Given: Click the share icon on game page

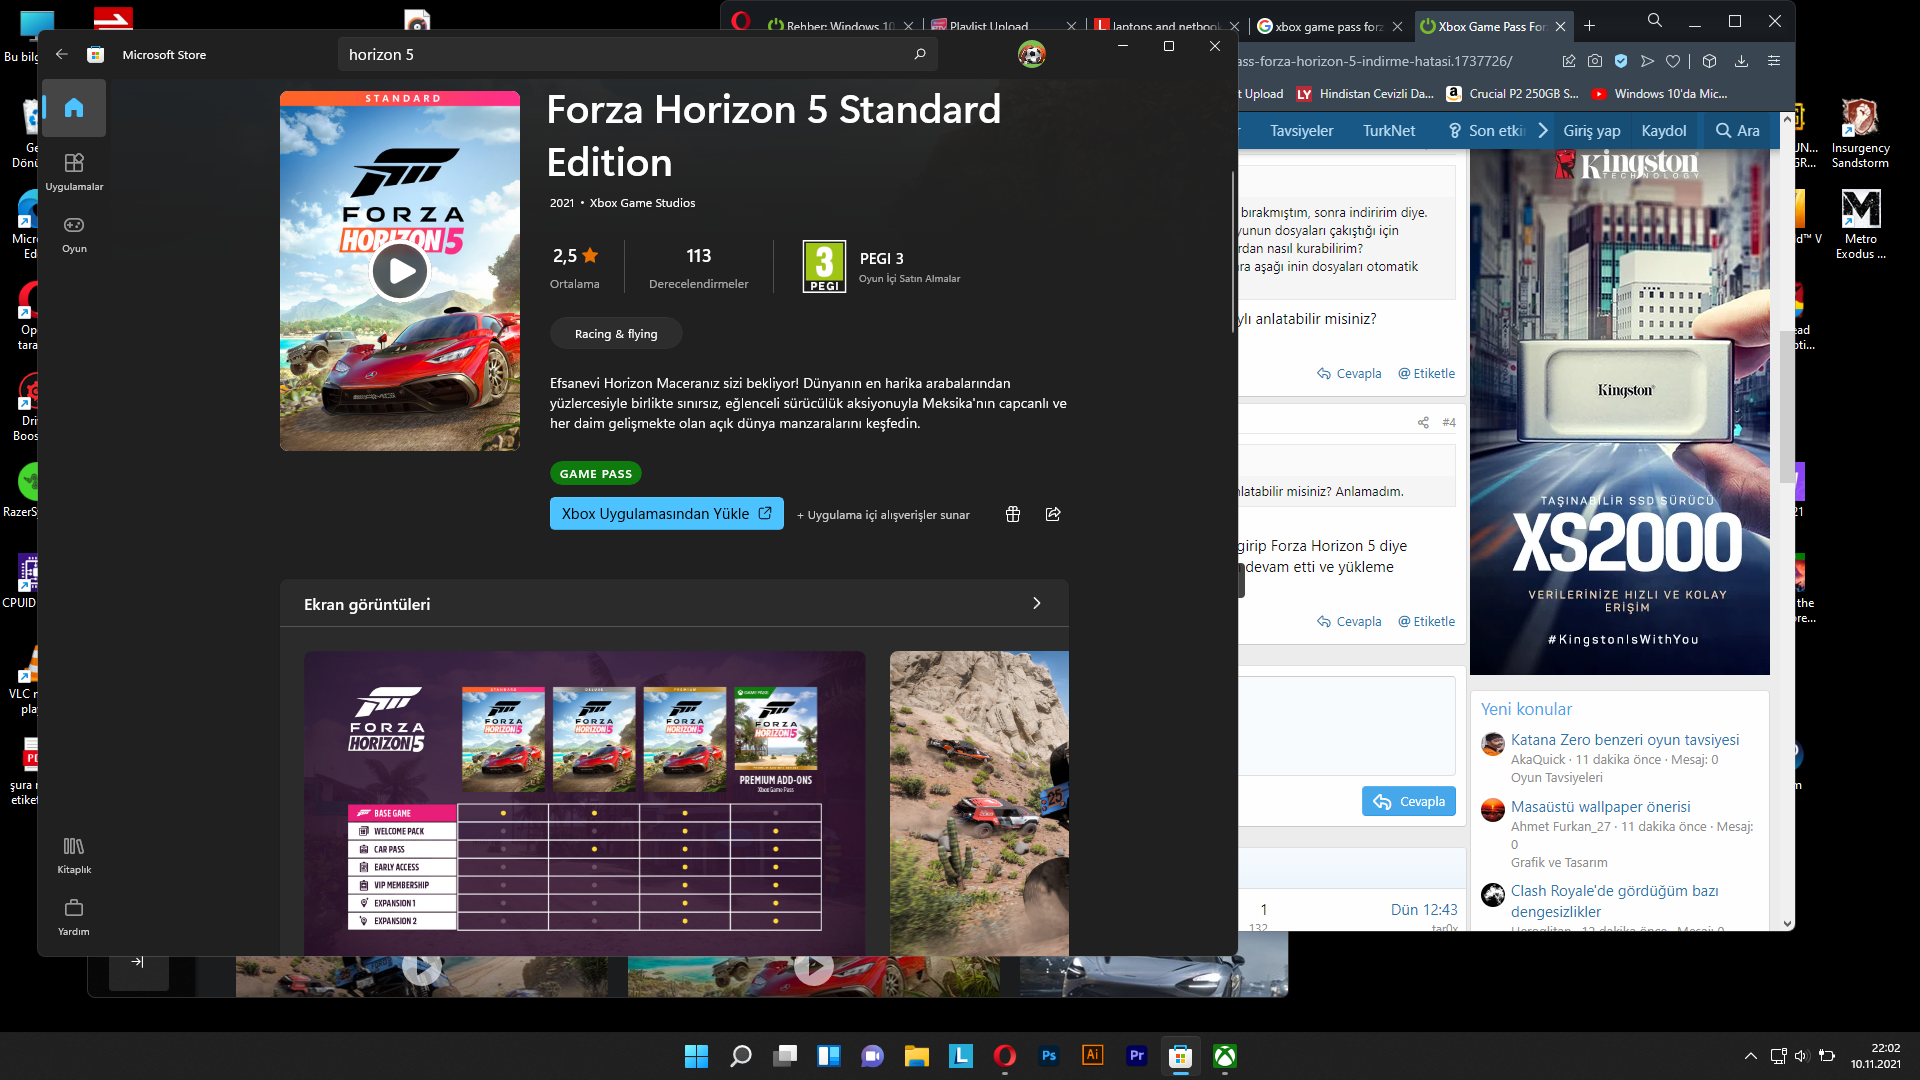Looking at the screenshot, I should click(x=1053, y=514).
